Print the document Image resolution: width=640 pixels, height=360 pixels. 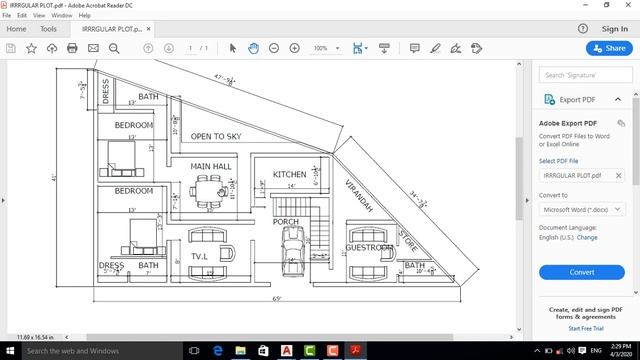(72, 49)
